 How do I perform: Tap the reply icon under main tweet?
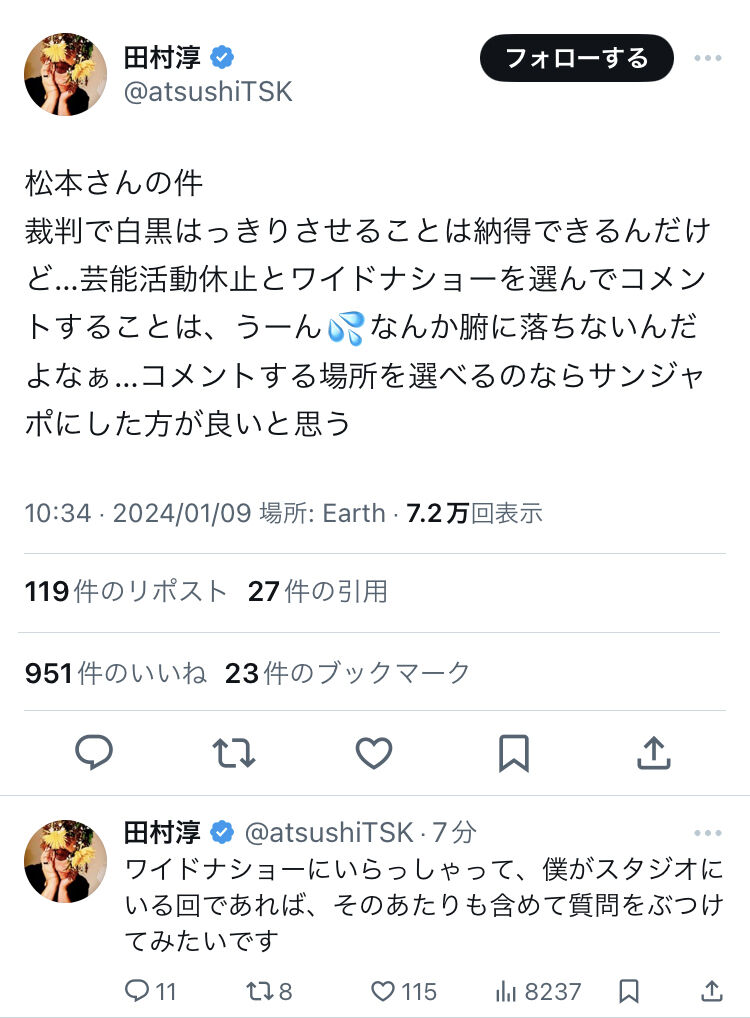pos(94,752)
